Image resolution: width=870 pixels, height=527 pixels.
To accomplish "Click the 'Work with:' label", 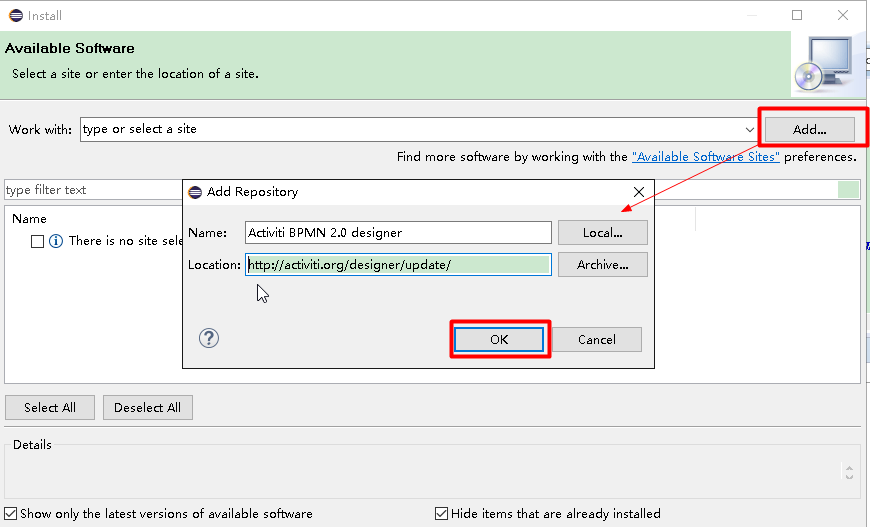I will 40,130.
